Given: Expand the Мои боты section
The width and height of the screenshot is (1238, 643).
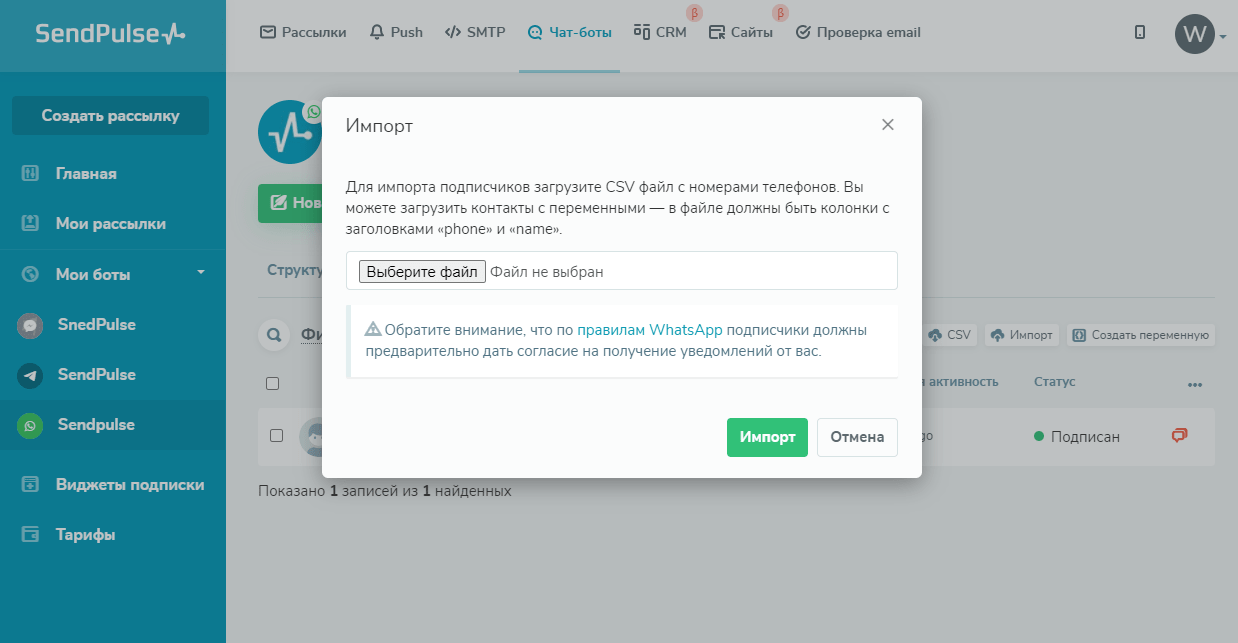Looking at the screenshot, I should [200, 273].
